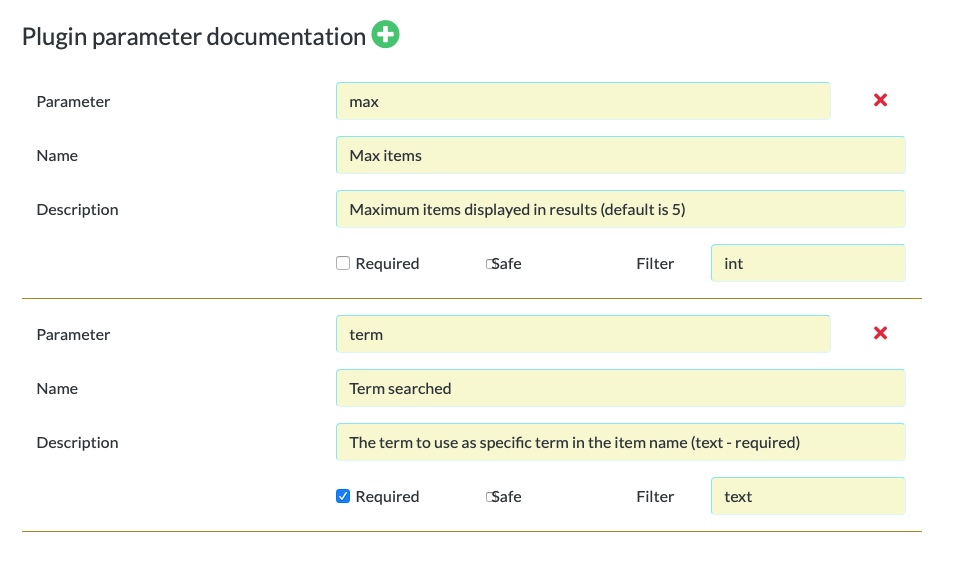Image resolution: width=979 pixels, height=567 pixels.
Task: Click the Safe label in term parameter block
Action: point(506,496)
